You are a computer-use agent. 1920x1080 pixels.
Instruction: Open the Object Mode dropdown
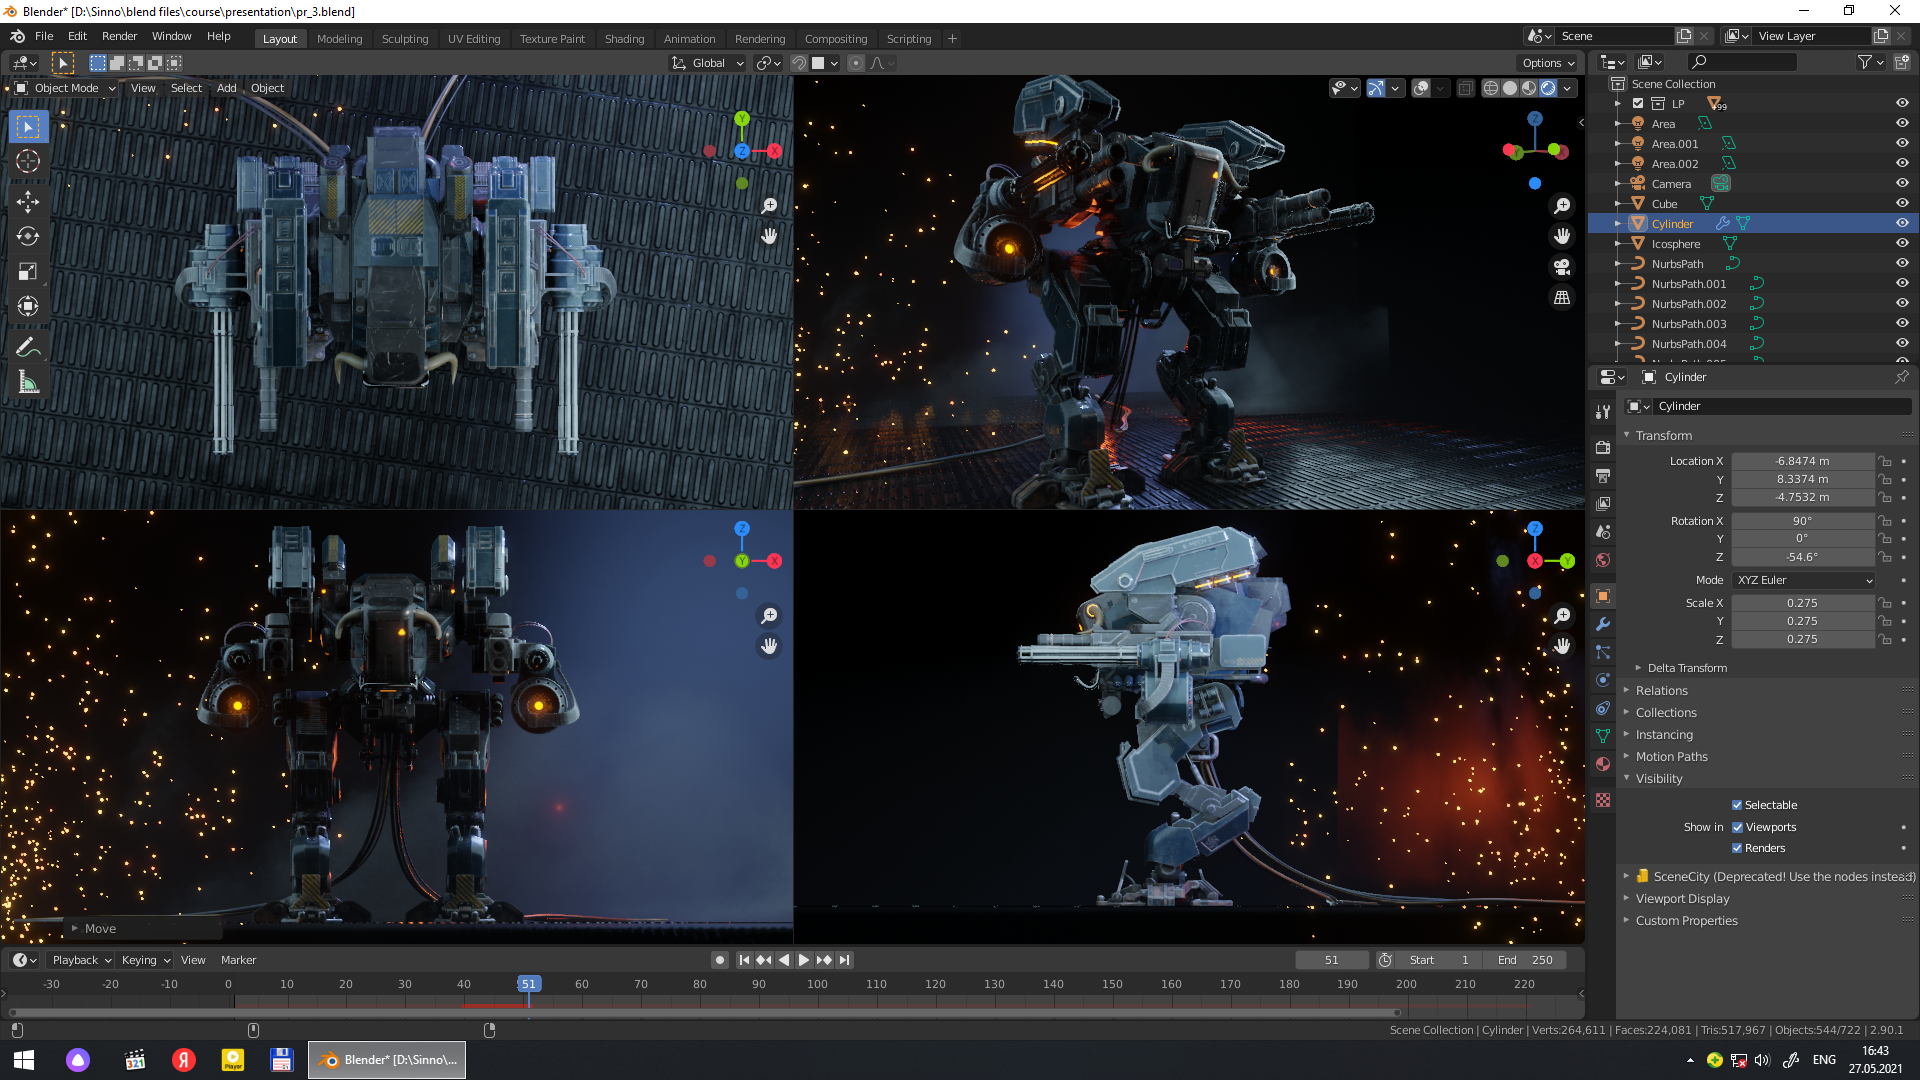click(x=66, y=88)
